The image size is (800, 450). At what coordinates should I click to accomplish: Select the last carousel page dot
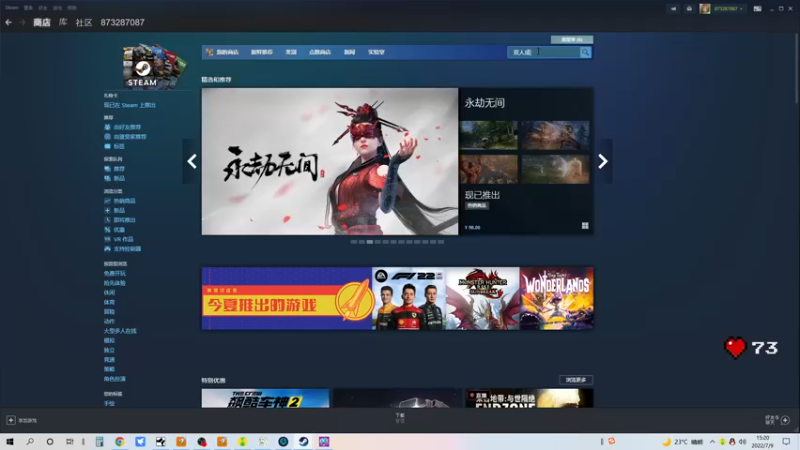tap(441, 242)
